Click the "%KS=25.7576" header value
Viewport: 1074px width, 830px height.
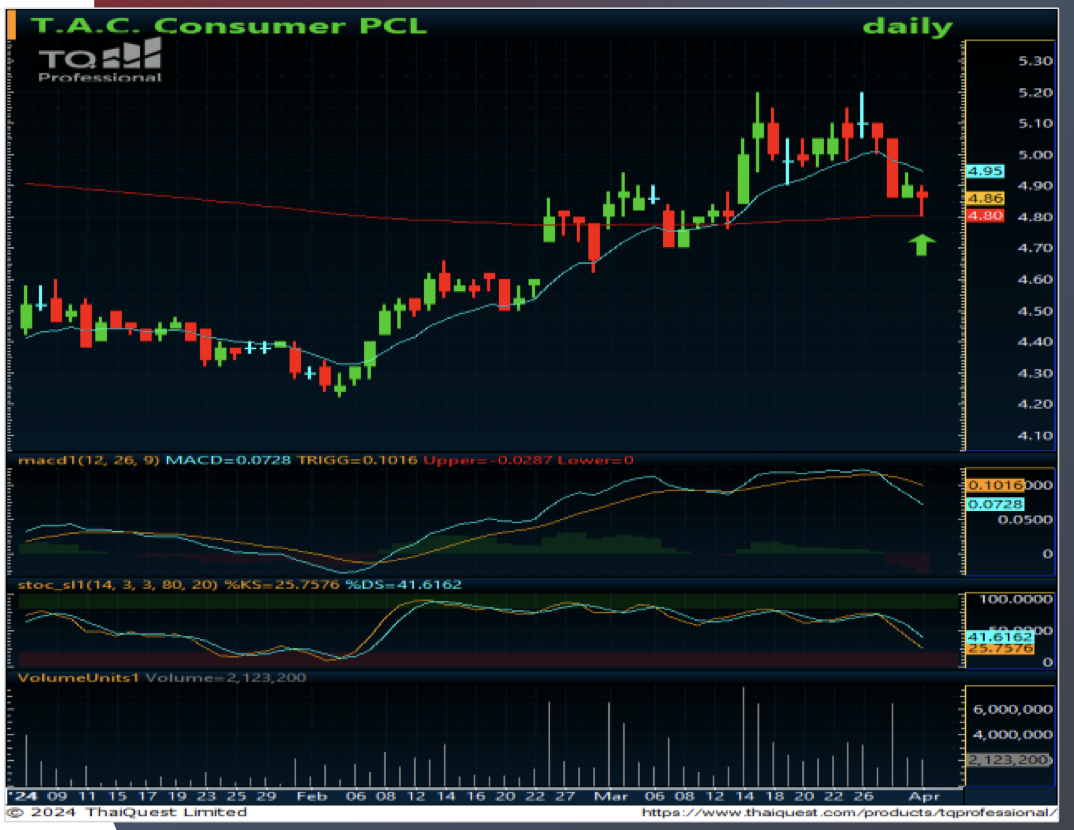pyautogui.click(x=282, y=584)
